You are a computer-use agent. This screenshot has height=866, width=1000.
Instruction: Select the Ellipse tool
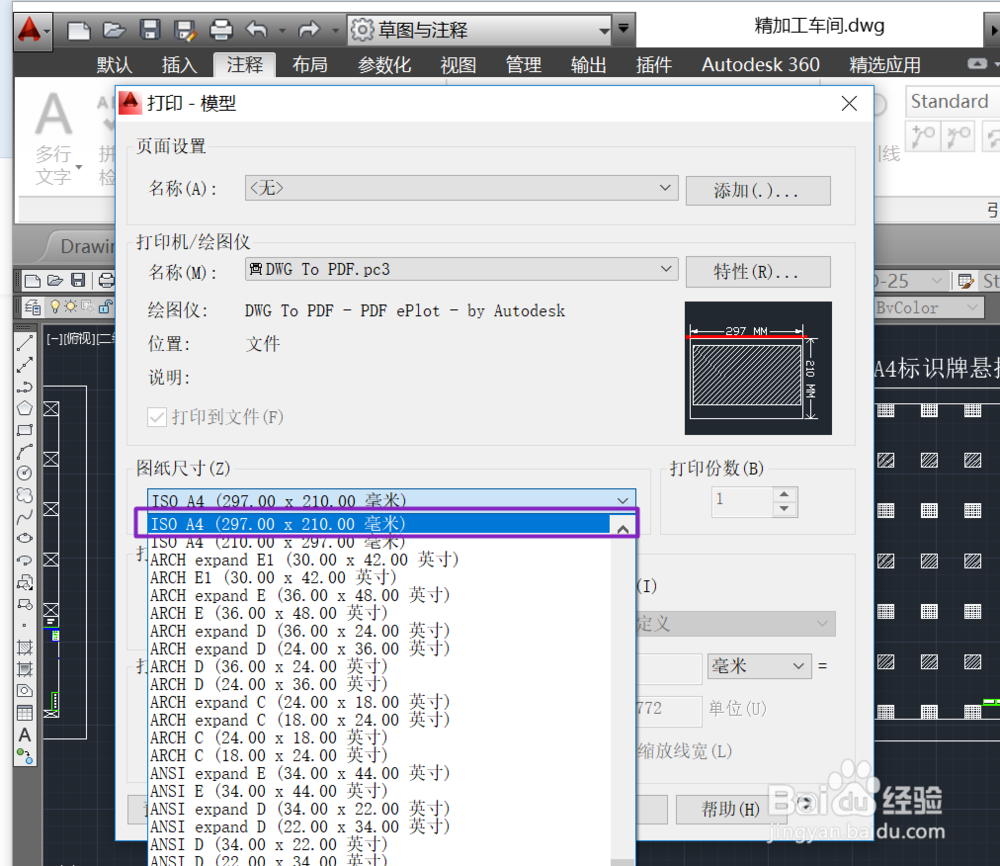pyautogui.click(x=24, y=538)
